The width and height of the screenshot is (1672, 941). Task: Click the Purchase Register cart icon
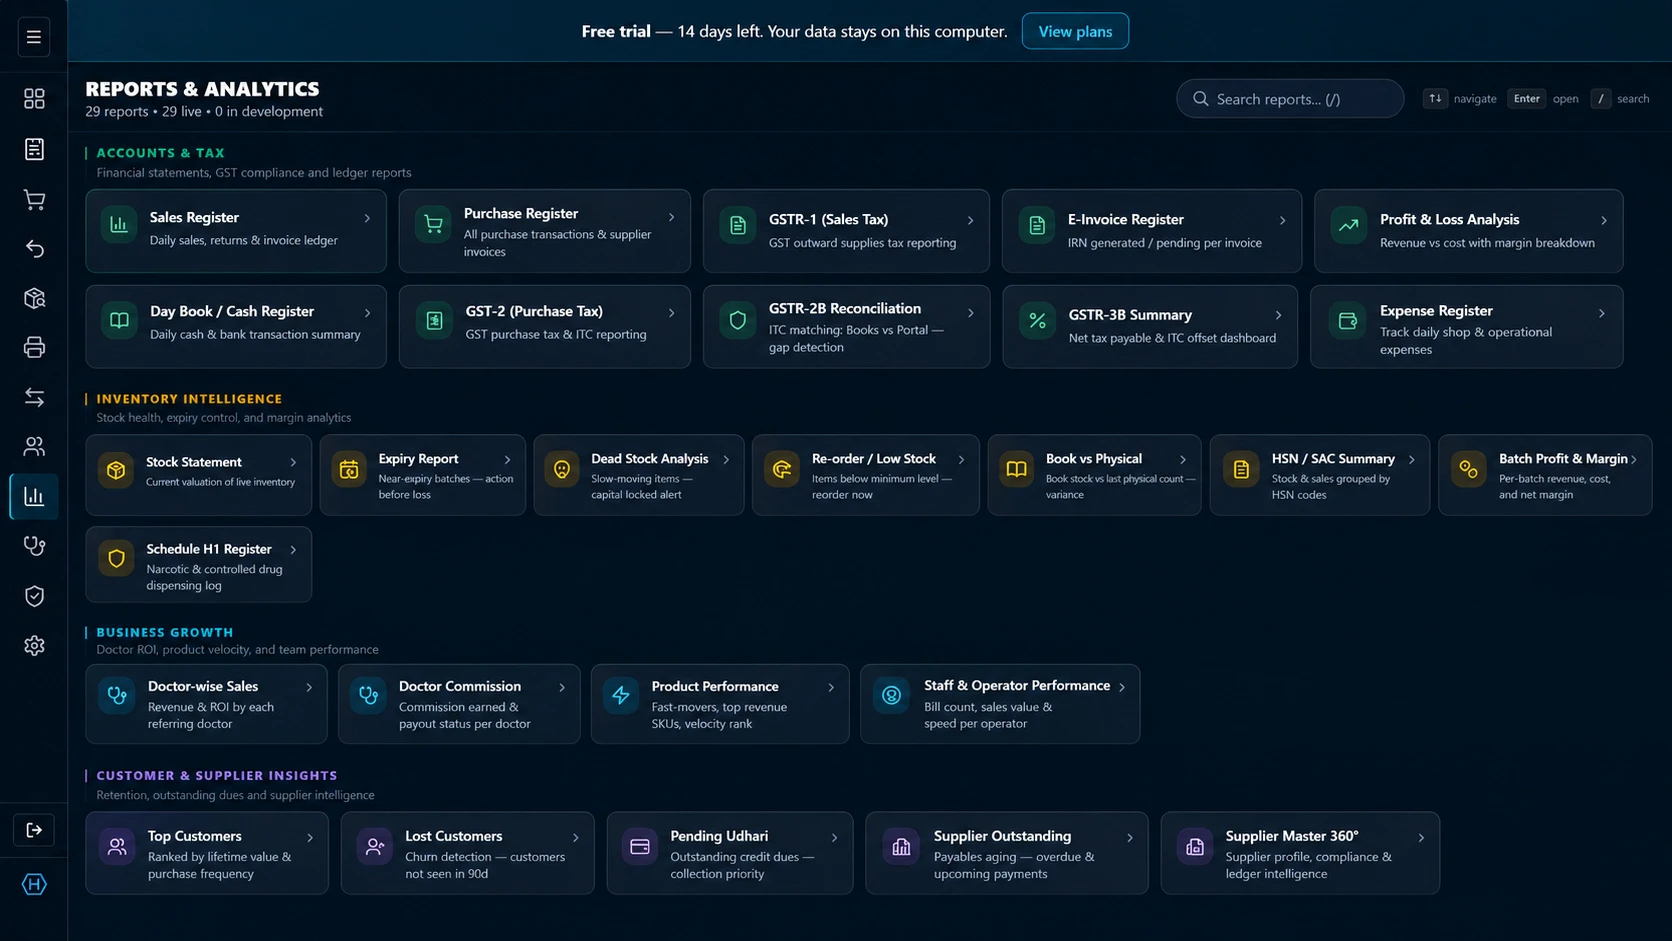(x=433, y=225)
